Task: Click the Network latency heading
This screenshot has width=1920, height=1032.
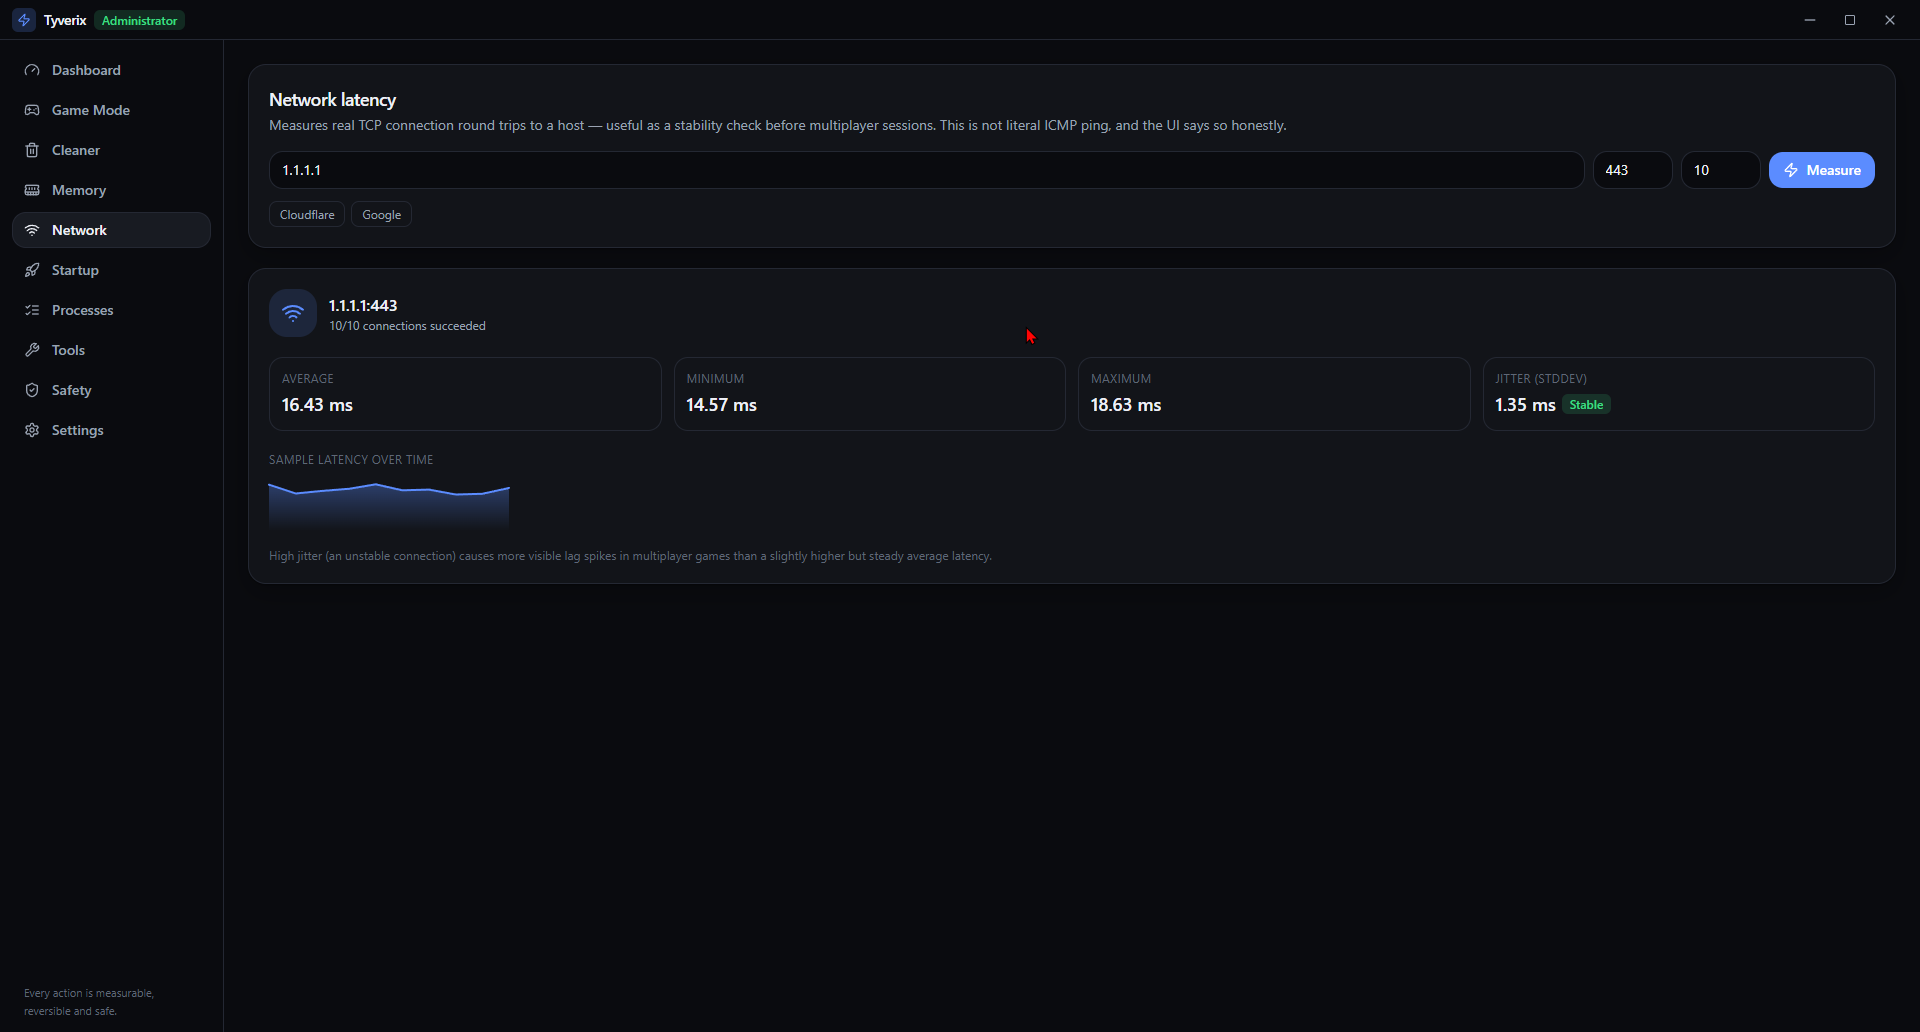Action: point(332,100)
